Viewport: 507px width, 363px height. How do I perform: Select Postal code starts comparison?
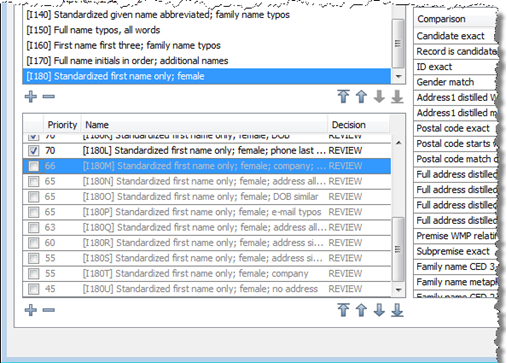456,143
